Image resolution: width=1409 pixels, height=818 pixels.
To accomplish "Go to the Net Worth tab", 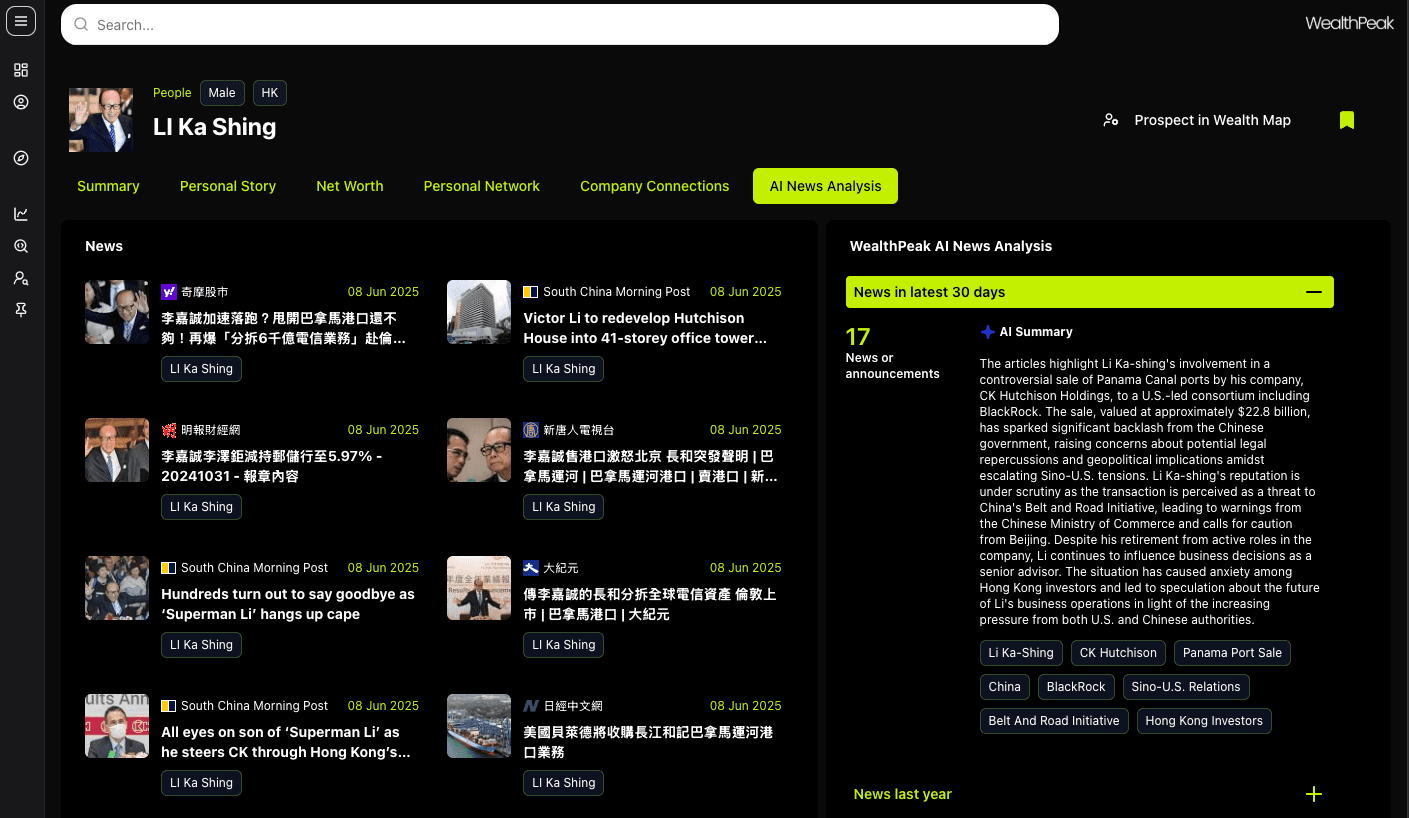I will 350,186.
